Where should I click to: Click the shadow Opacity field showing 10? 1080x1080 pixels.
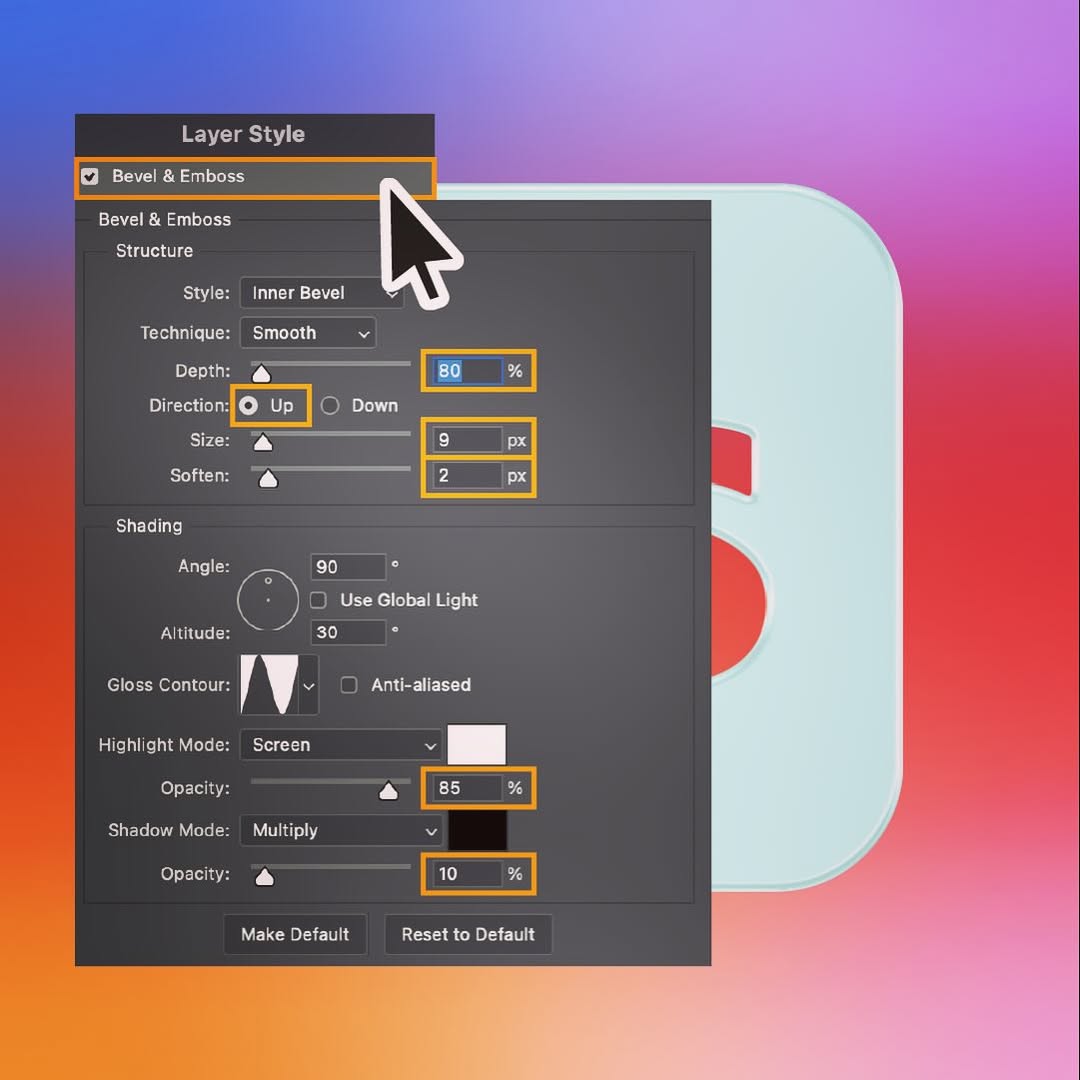pos(468,874)
